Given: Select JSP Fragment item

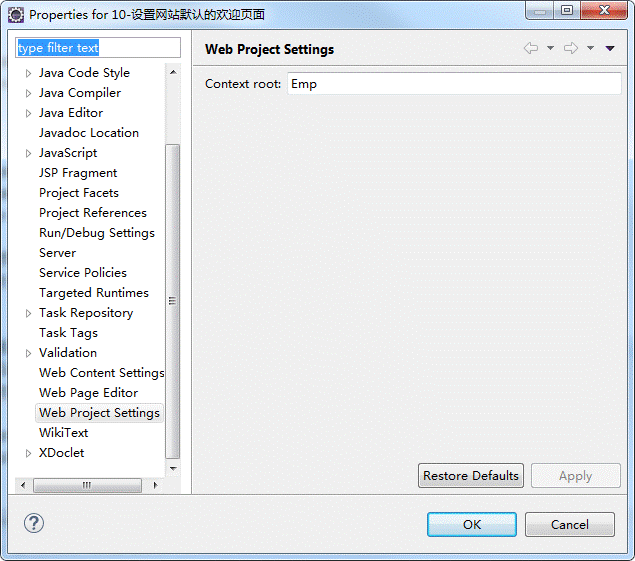Looking at the screenshot, I should [78, 173].
